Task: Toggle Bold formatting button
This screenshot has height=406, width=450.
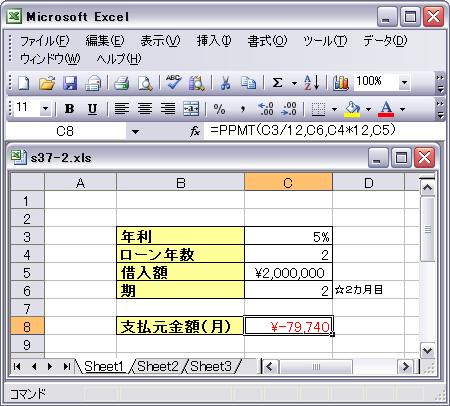Action: (69, 109)
